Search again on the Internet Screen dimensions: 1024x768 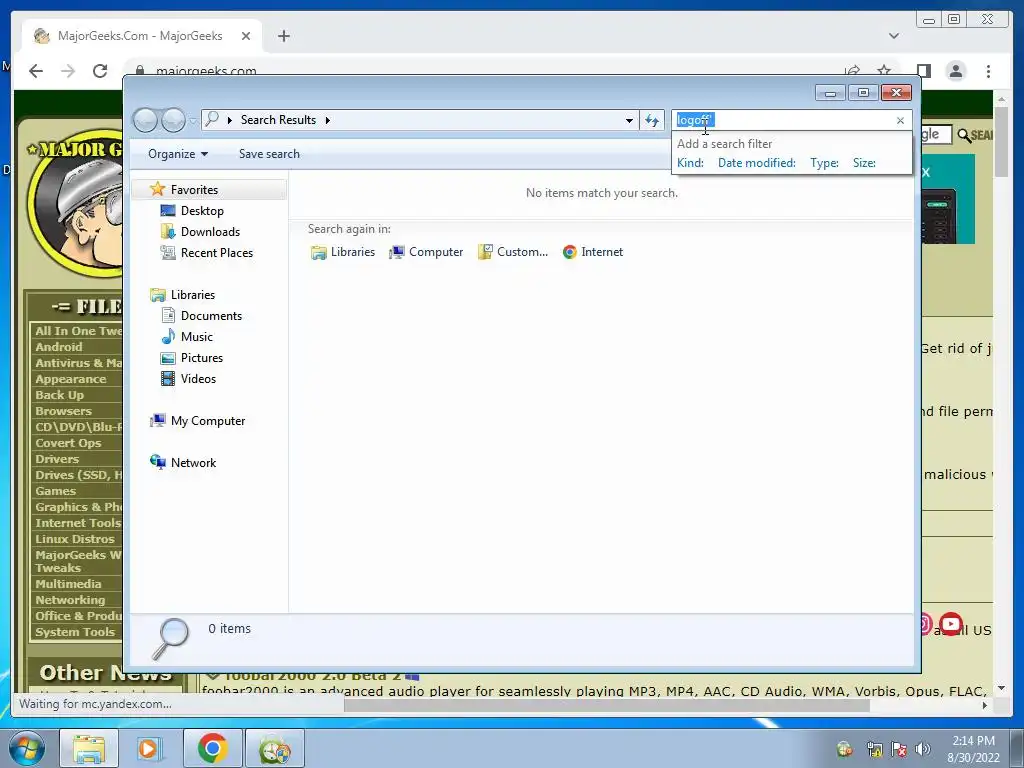pos(593,252)
